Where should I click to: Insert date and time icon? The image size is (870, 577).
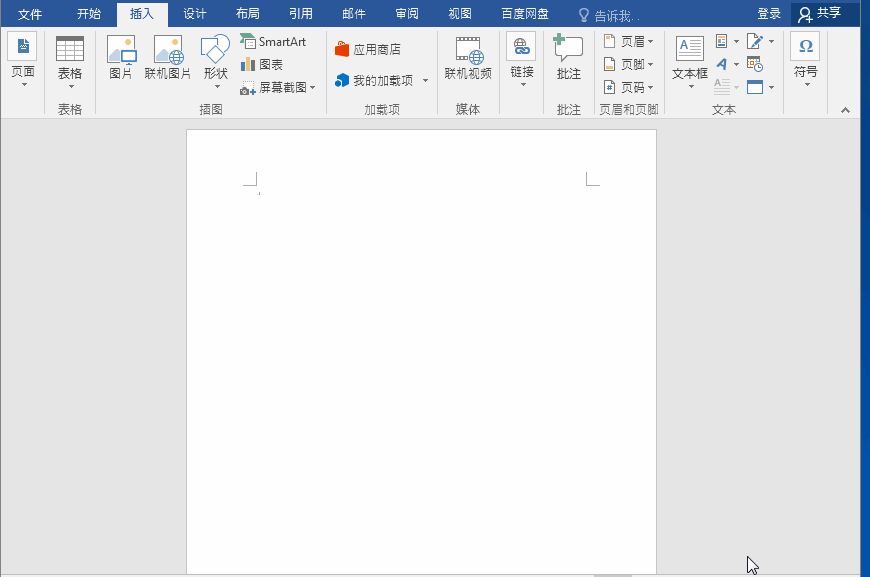[755, 64]
